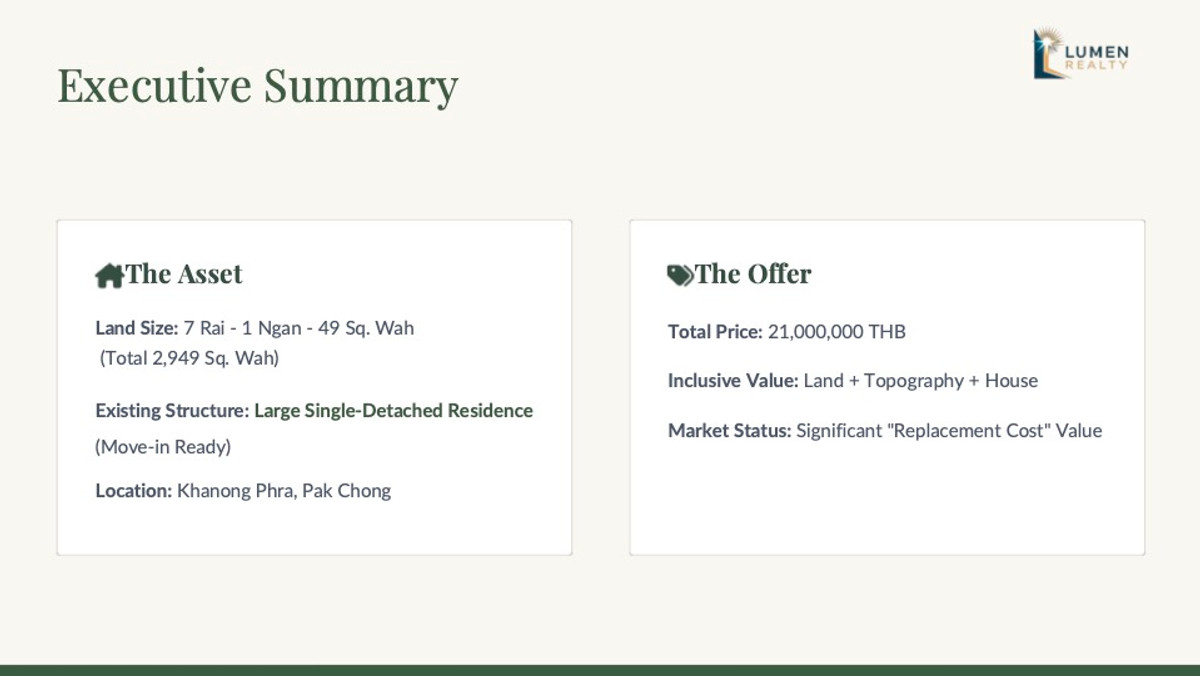Image resolution: width=1200 pixels, height=676 pixels.
Task: Select the "Location:" label
Action: point(134,491)
